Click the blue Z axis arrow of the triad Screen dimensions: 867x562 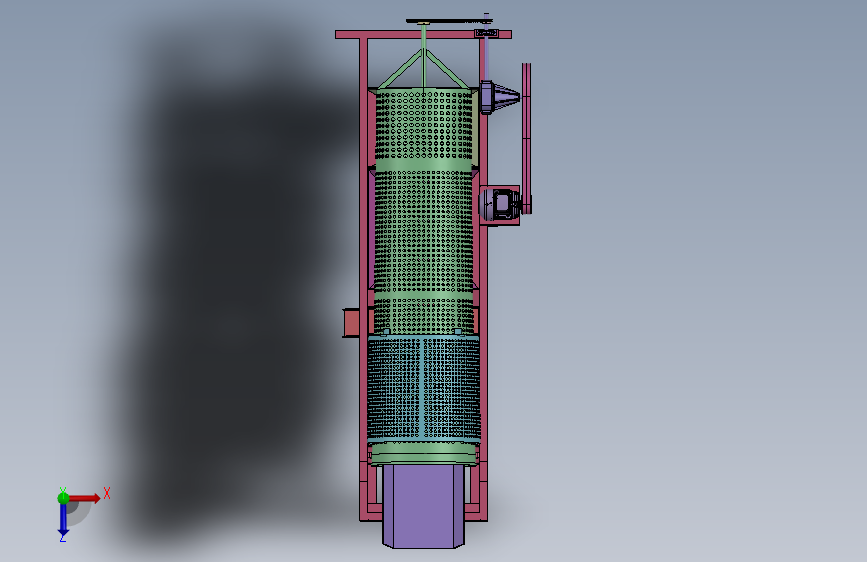63,520
